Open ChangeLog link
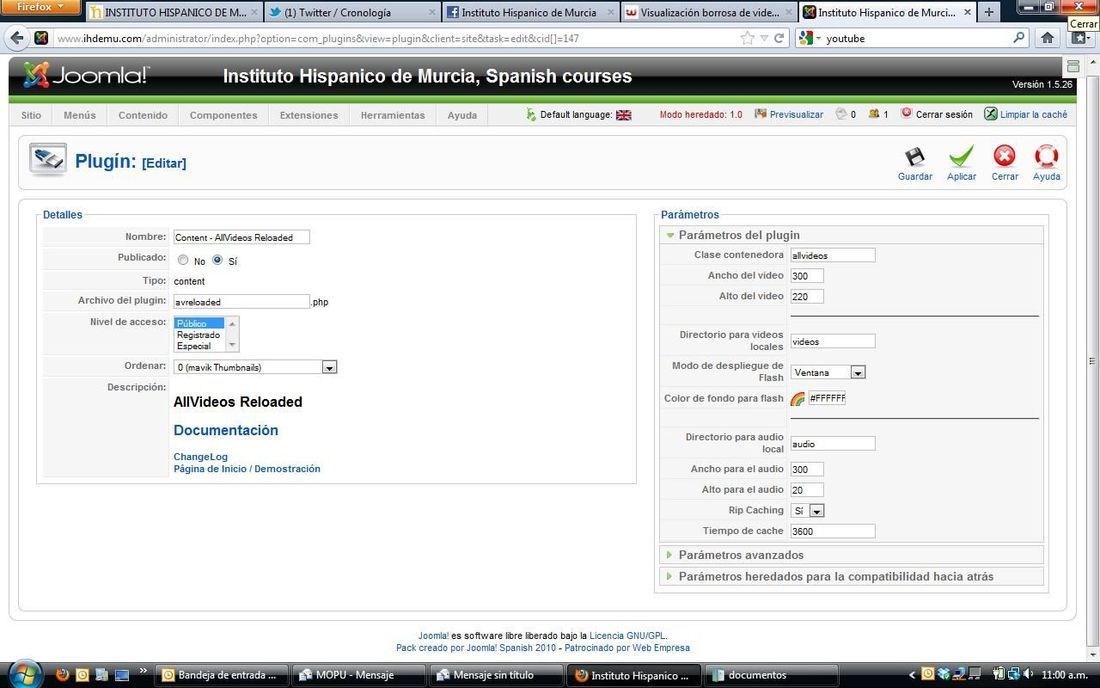Screen dimensions: 1100x688 click(x=201, y=457)
